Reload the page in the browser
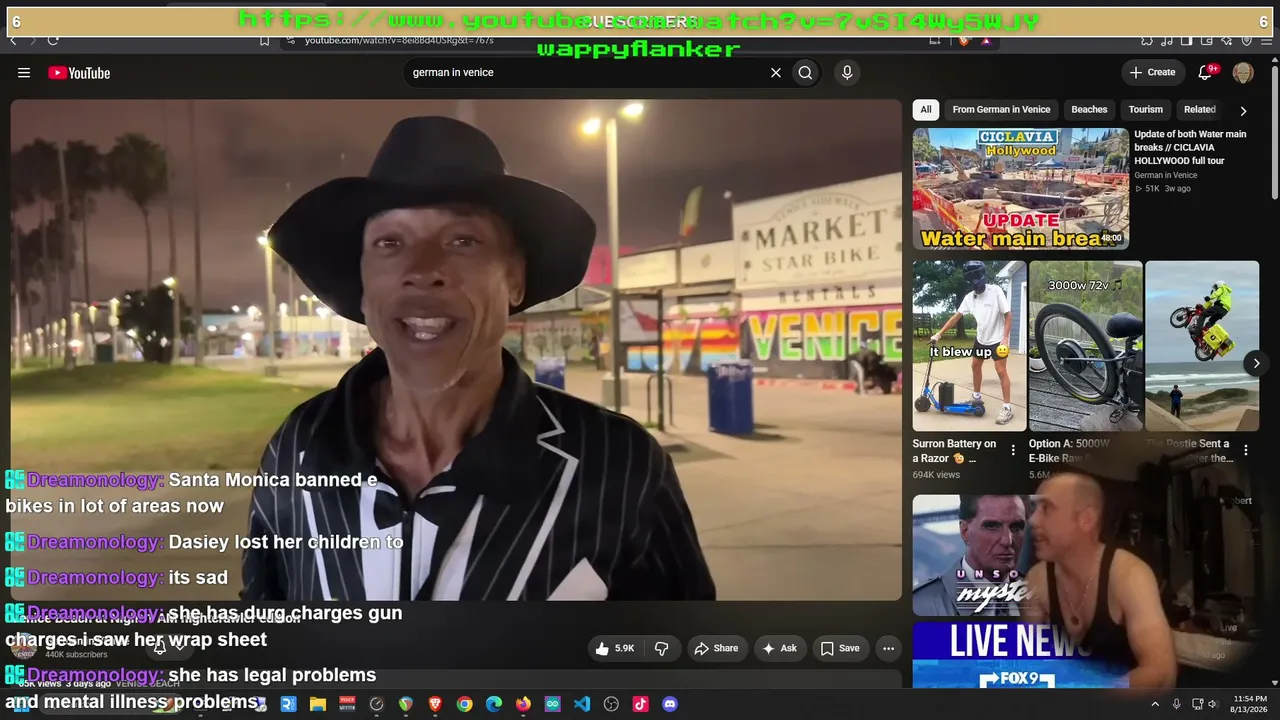Screen dimensions: 1280x720 (x=53, y=41)
